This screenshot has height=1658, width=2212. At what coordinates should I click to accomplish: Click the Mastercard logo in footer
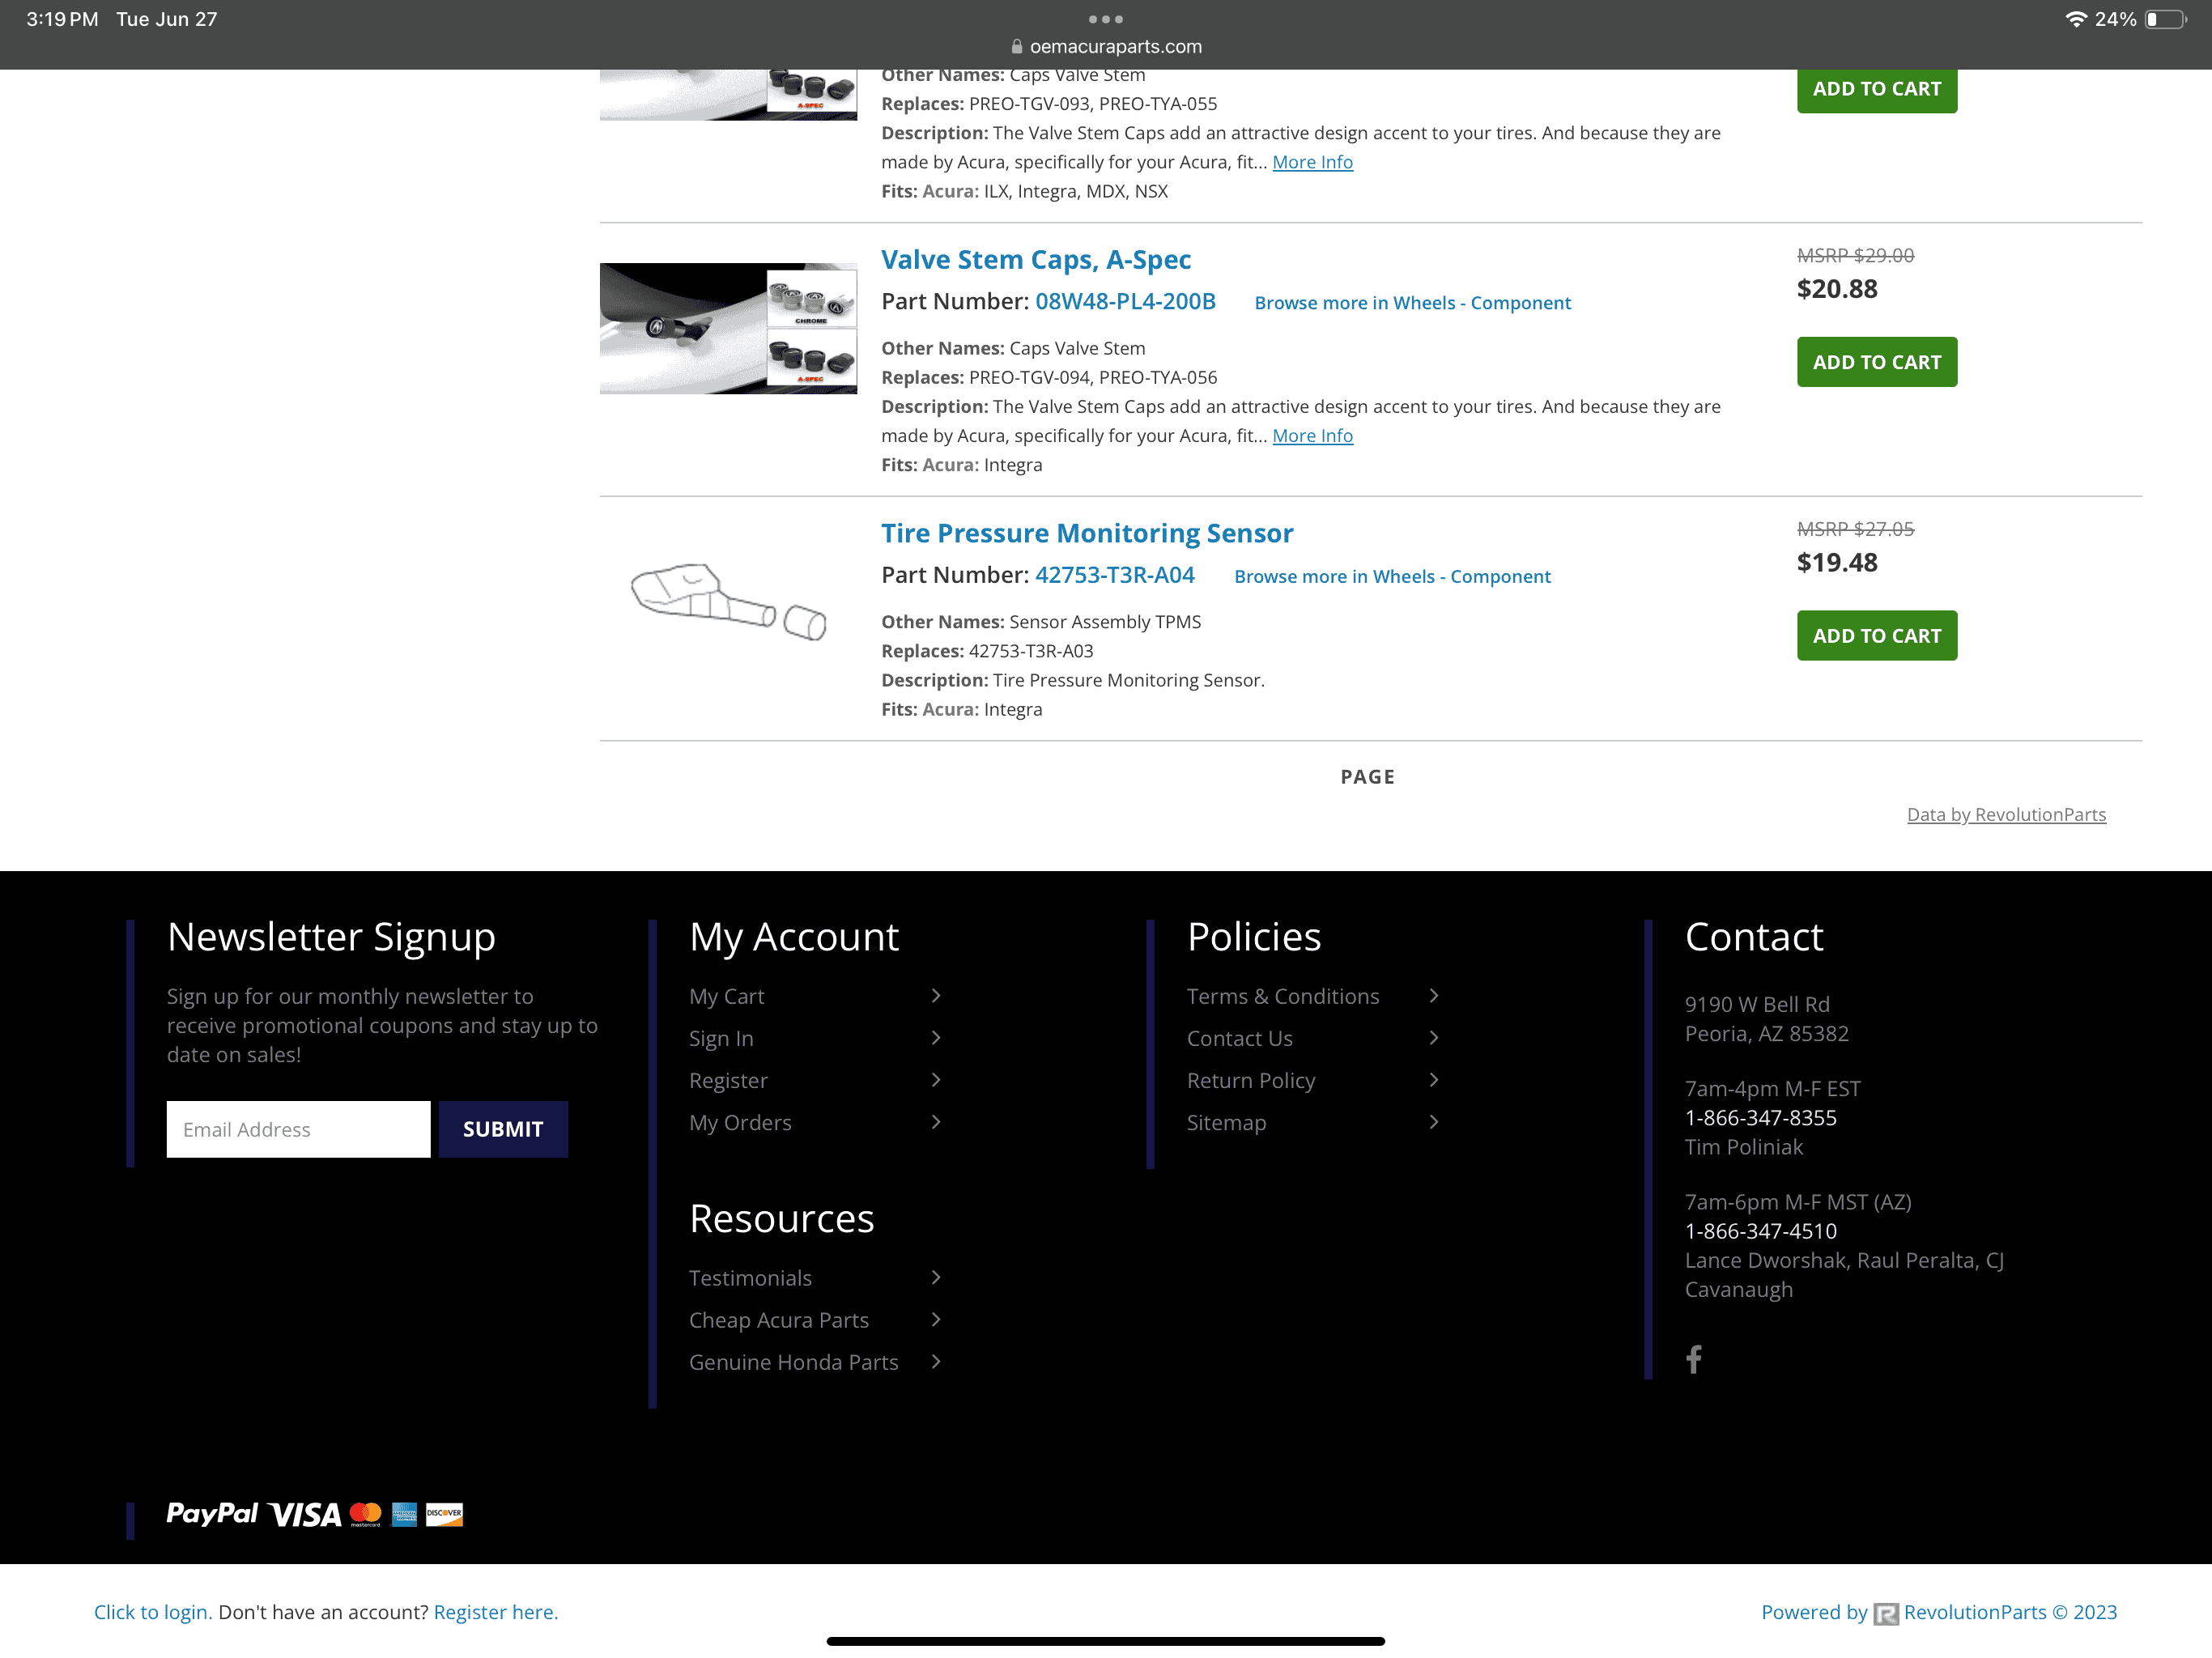click(x=366, y=1514)
